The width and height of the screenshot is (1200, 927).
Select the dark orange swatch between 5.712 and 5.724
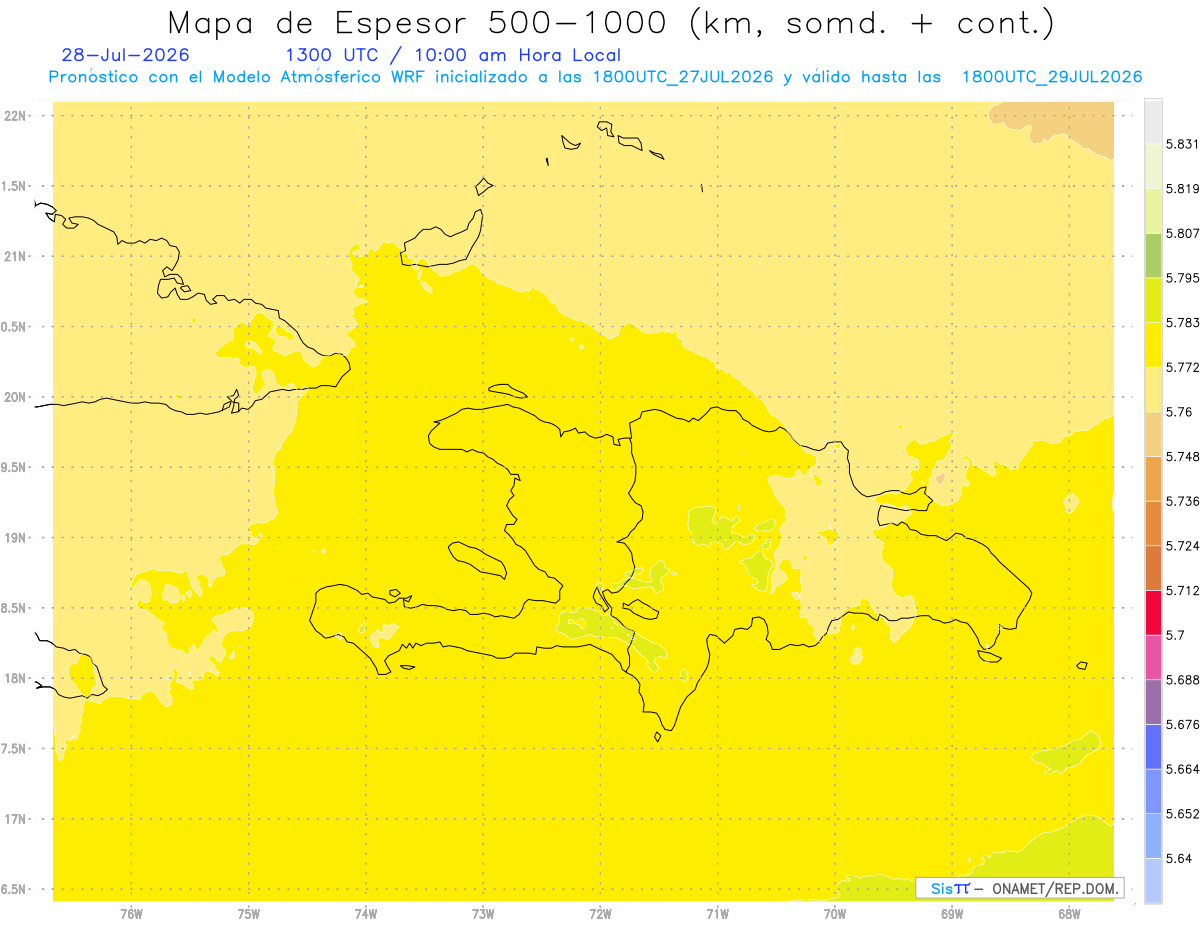point(1153,567)
